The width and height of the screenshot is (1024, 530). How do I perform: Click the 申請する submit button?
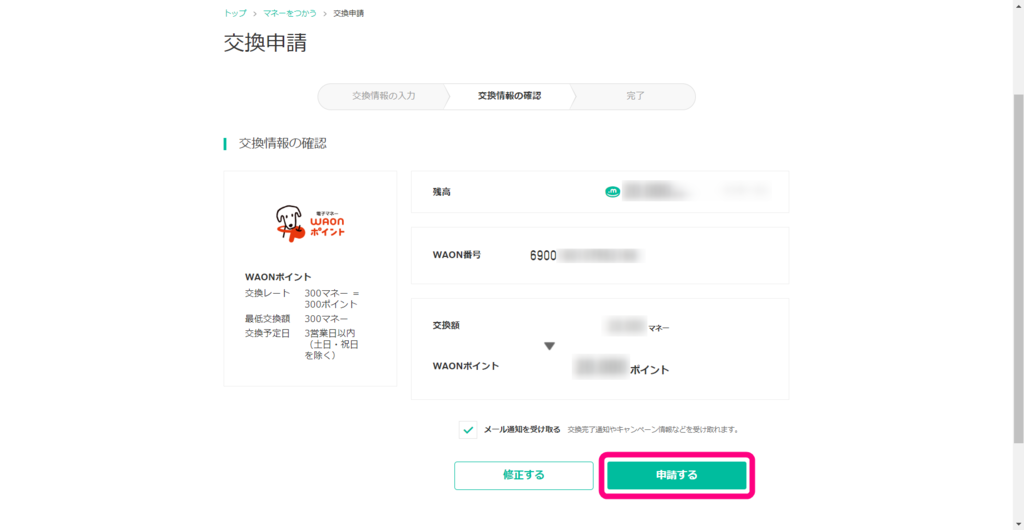(677, 475)
